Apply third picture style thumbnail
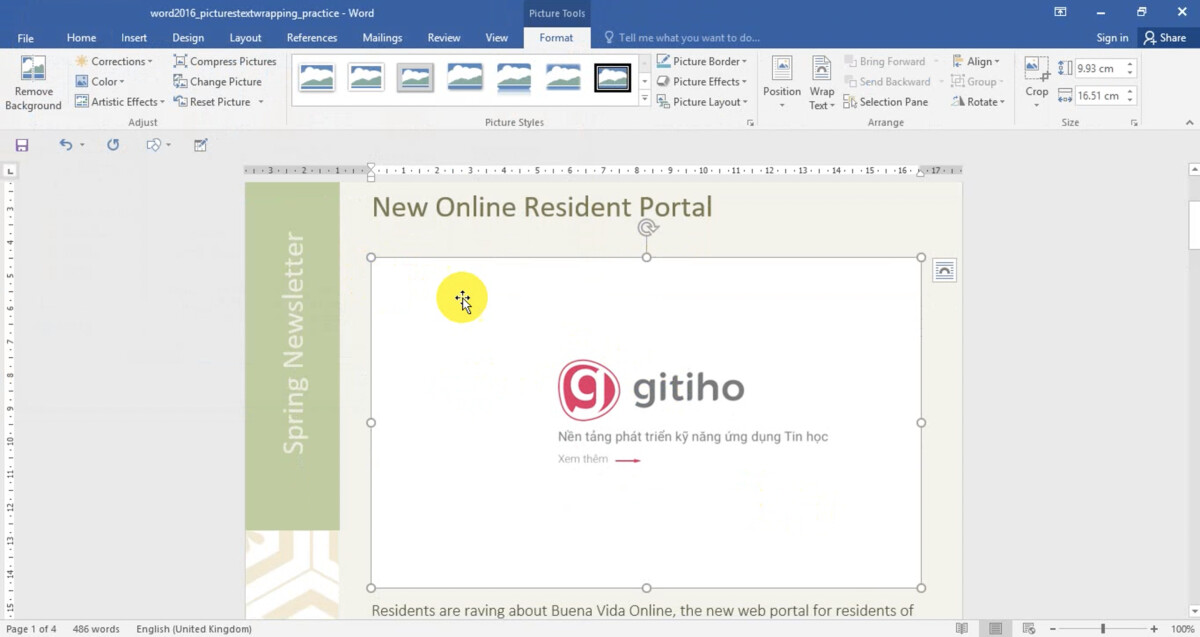This screenshot has width=1200, height=637. (415, 77)
